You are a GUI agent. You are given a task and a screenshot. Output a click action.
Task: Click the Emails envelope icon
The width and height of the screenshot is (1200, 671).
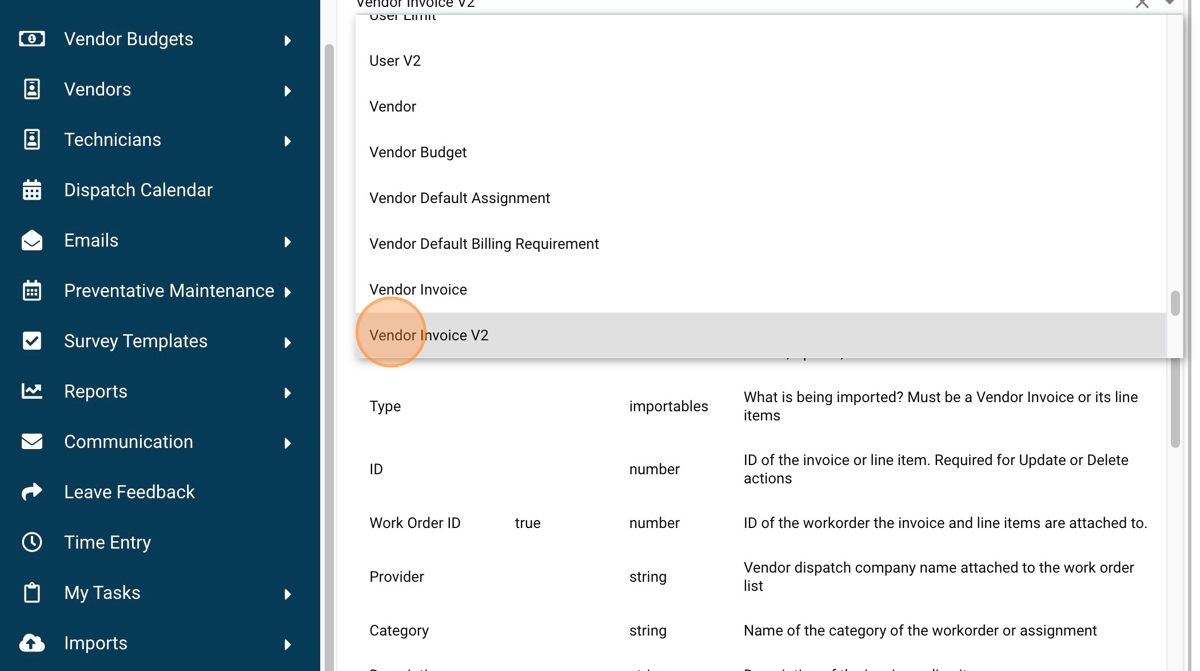pos(32,240)
